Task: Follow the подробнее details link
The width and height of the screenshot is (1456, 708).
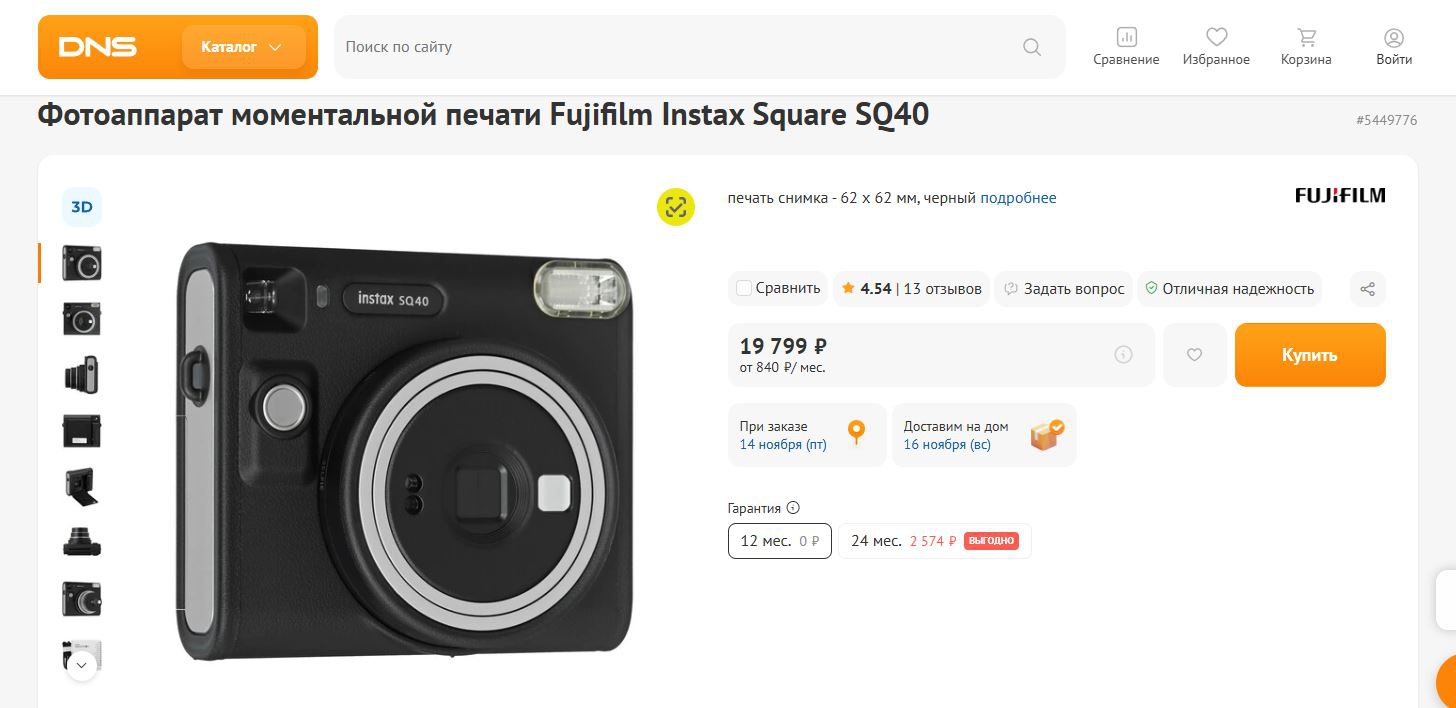Action: (1018, 198)
